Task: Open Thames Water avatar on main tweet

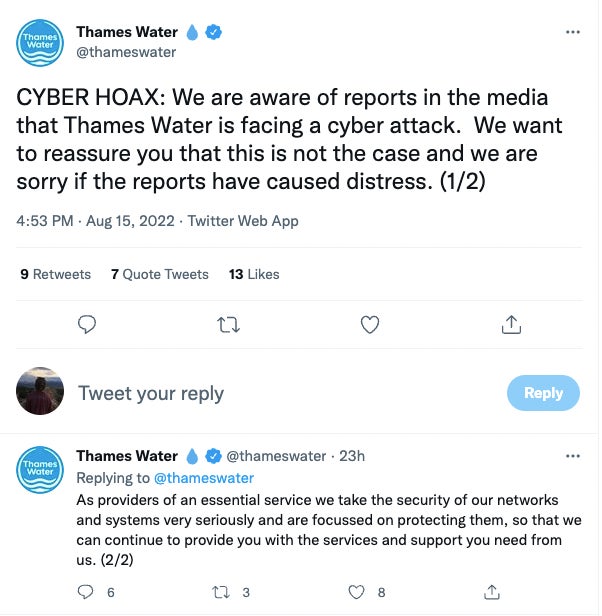Action: [x=41, y=45]
